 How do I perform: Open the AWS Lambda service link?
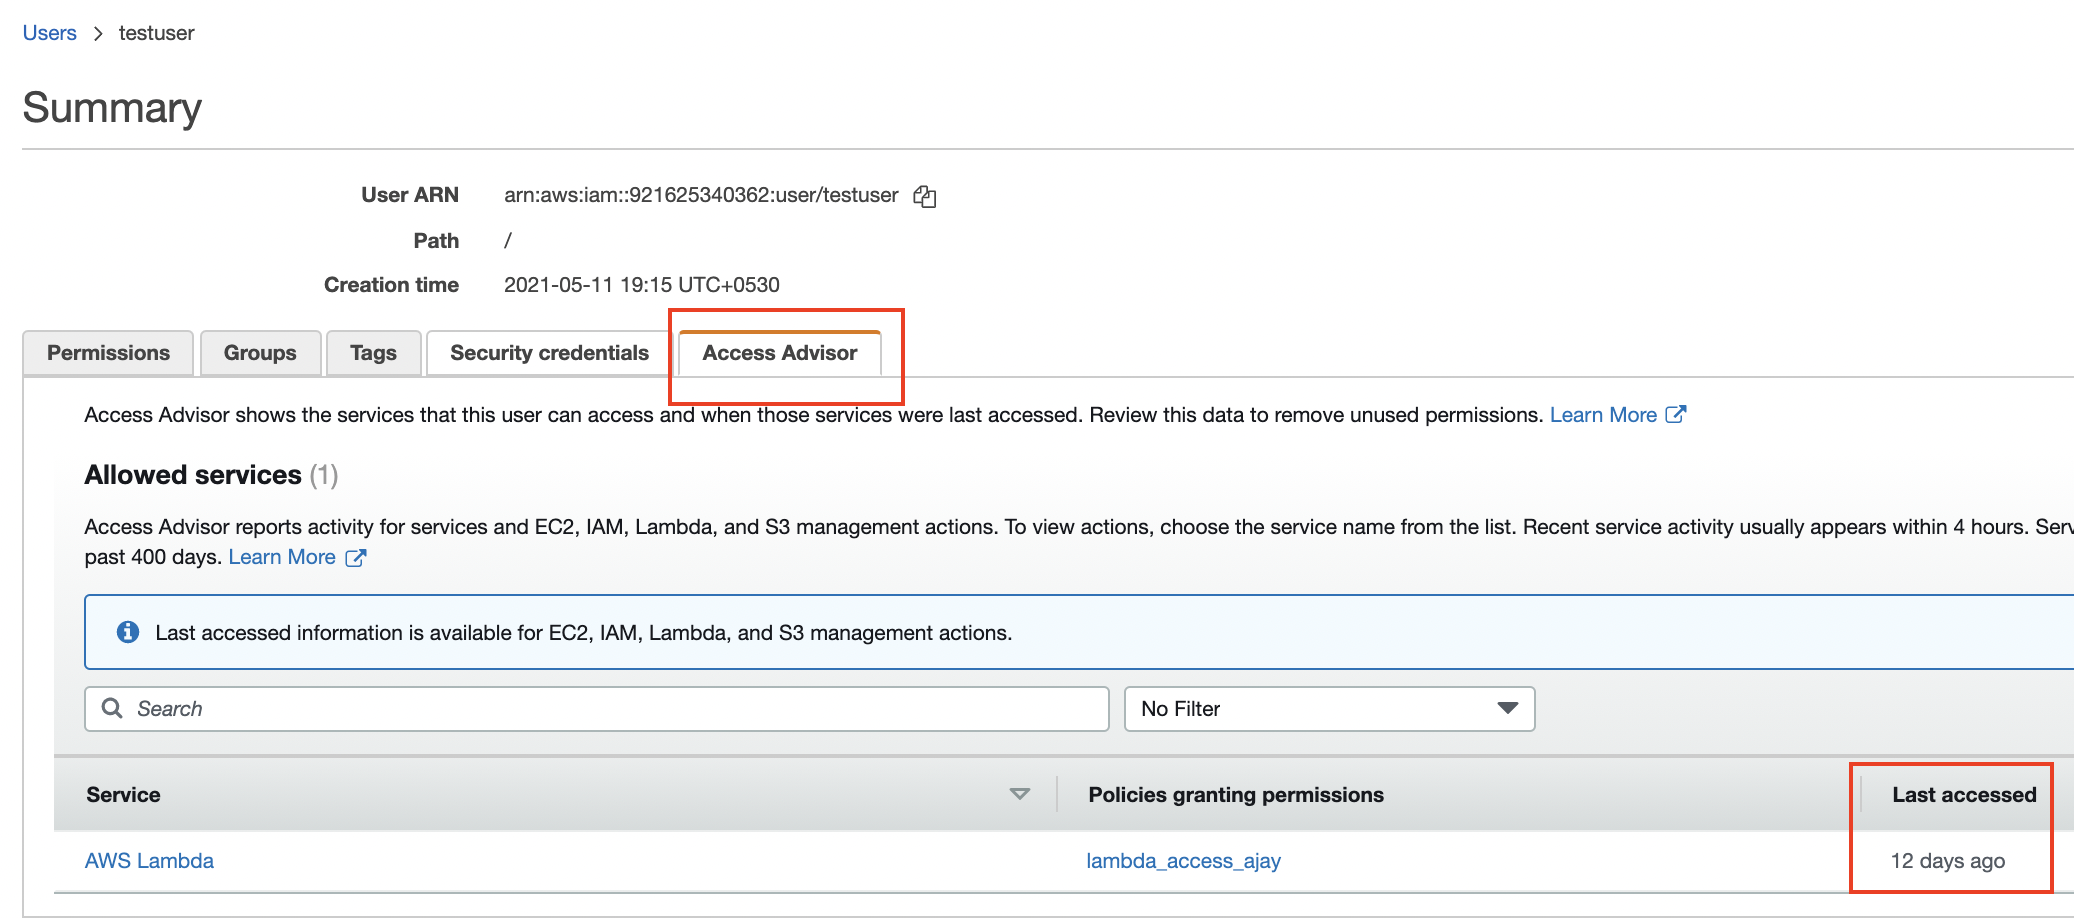click(x=149, y=860)
